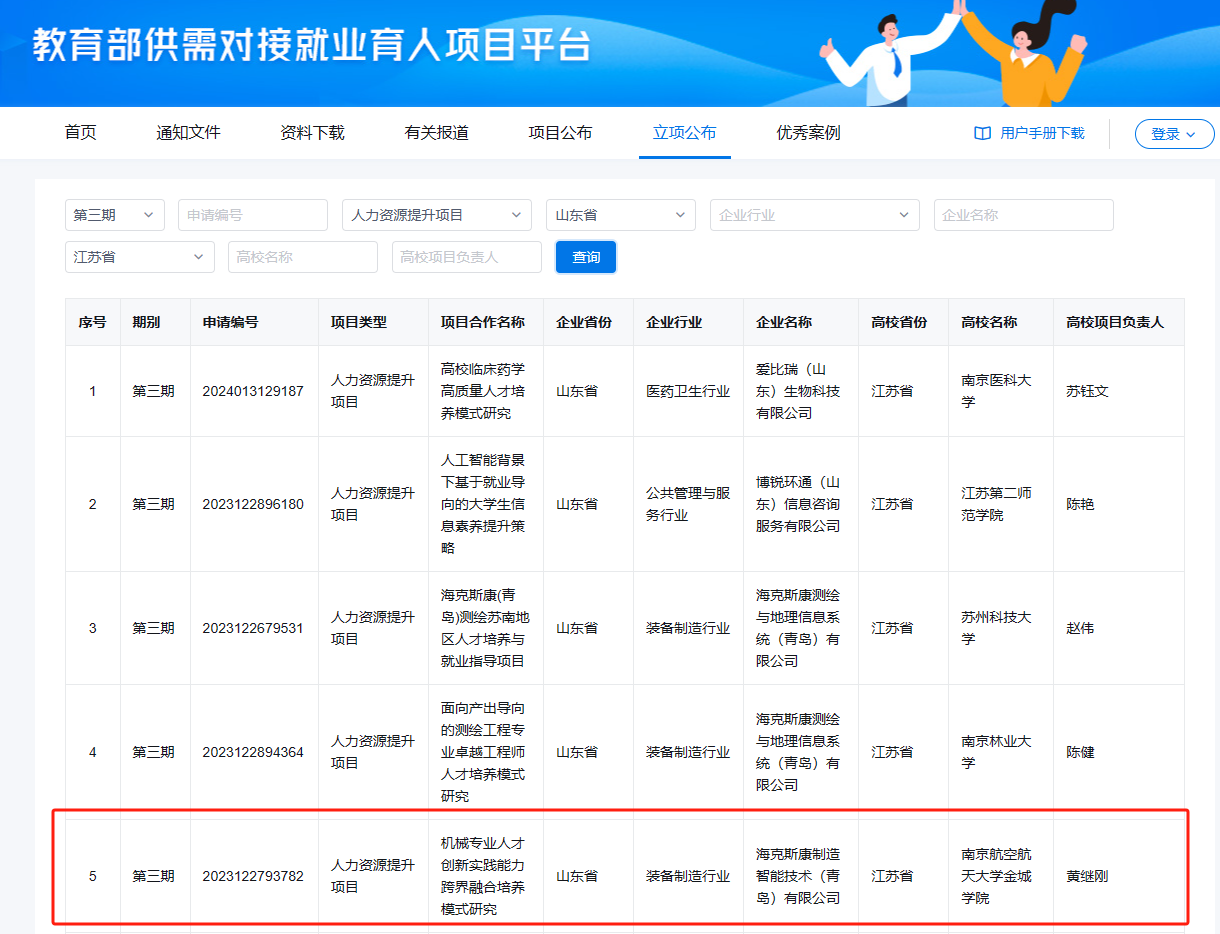1220x934 pixels.
Task: Expand the 山东省 enterprise province dropdown
Action: [x=621, y=215]
